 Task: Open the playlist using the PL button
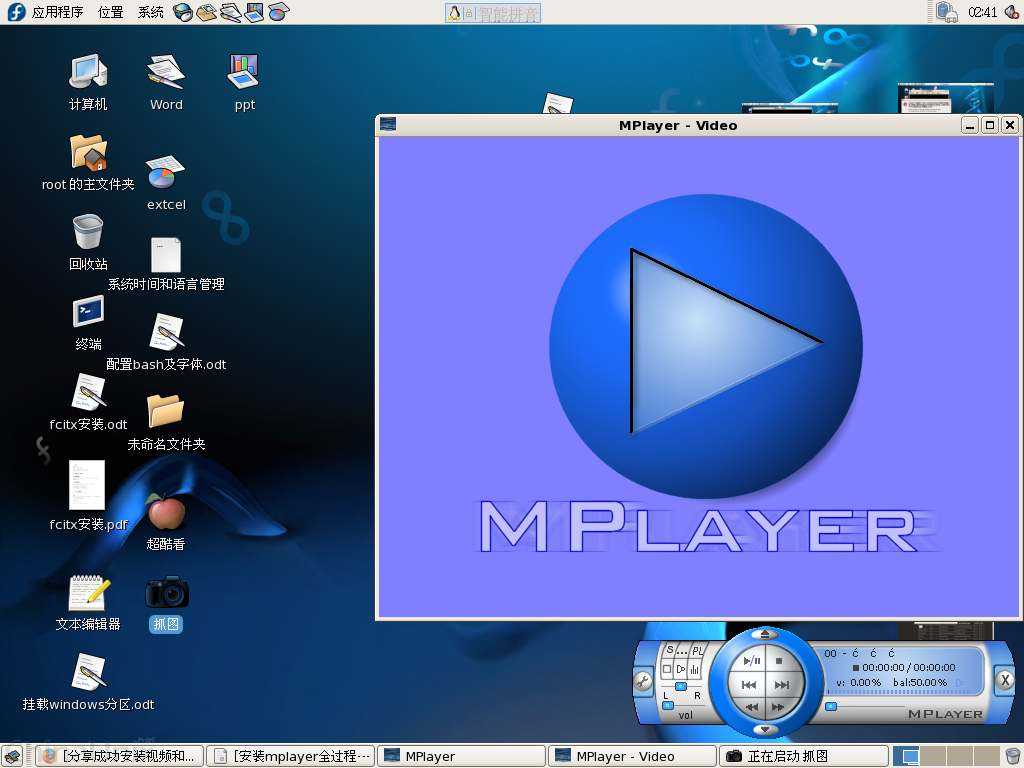pyautogui.click(x=697, y=650)
